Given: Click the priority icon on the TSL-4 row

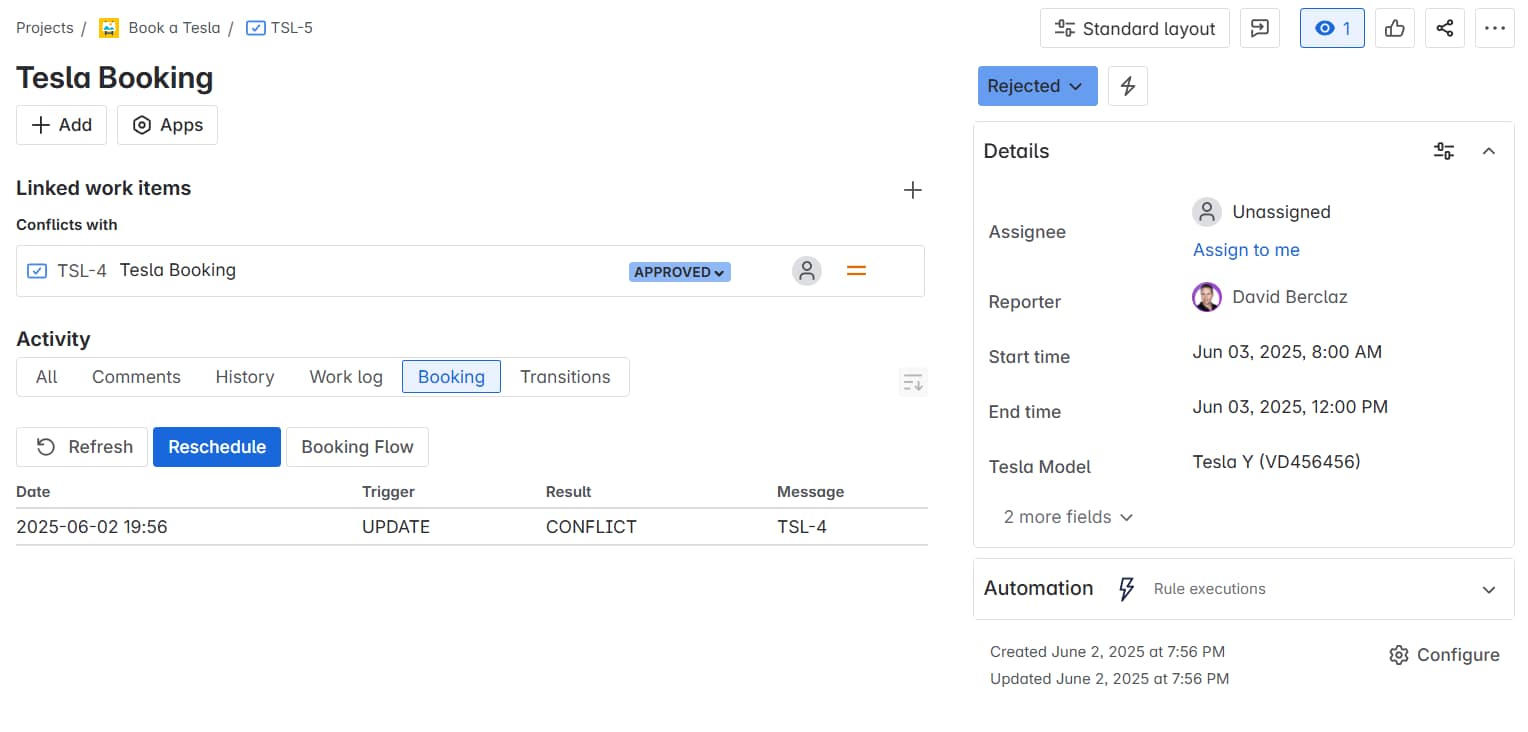Looking at the screenshot, I should [856, 270].
